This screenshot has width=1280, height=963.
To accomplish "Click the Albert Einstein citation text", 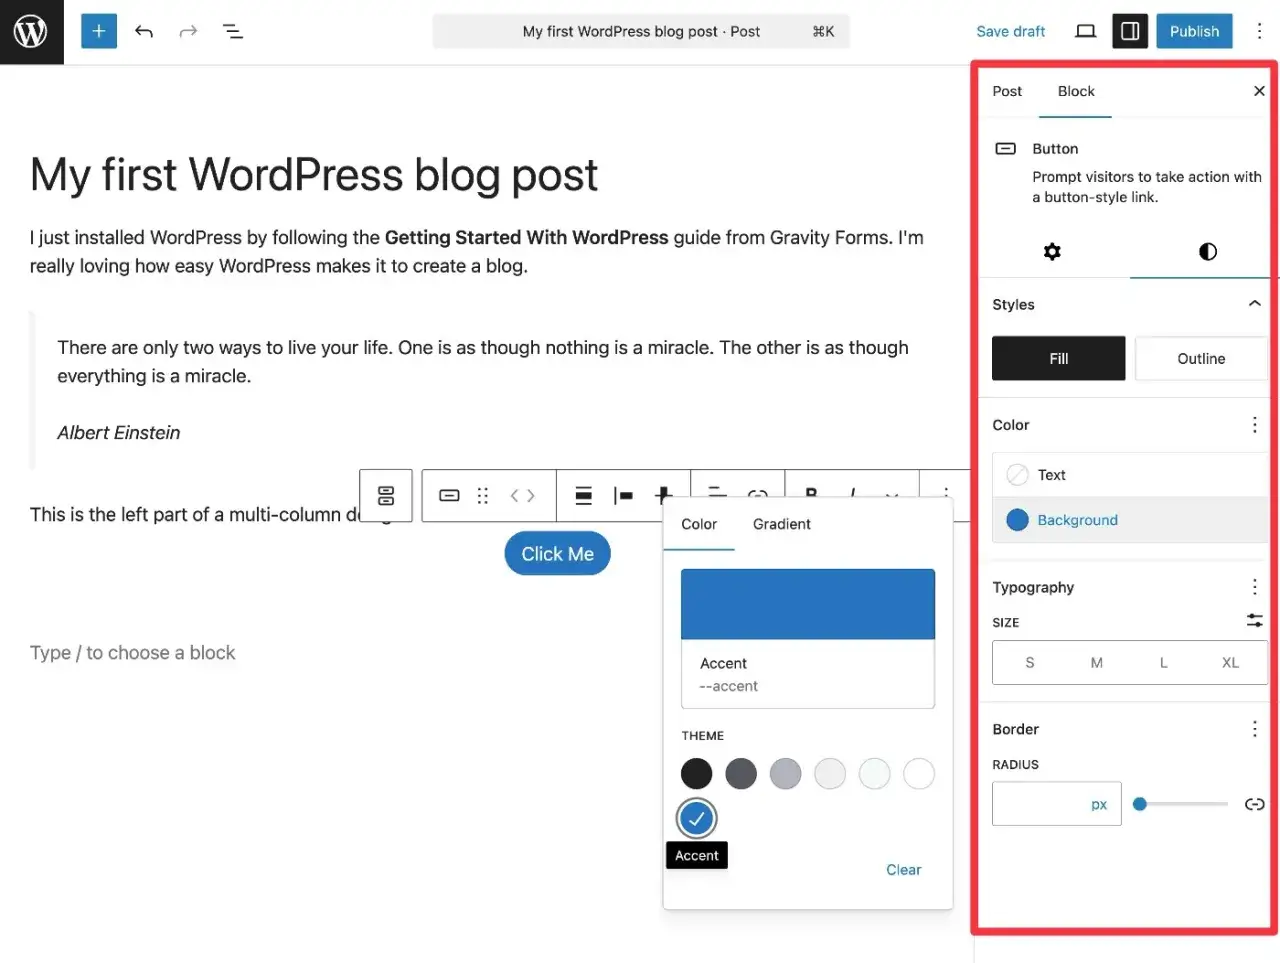I will pyautogui.click(x=119, y=433).
